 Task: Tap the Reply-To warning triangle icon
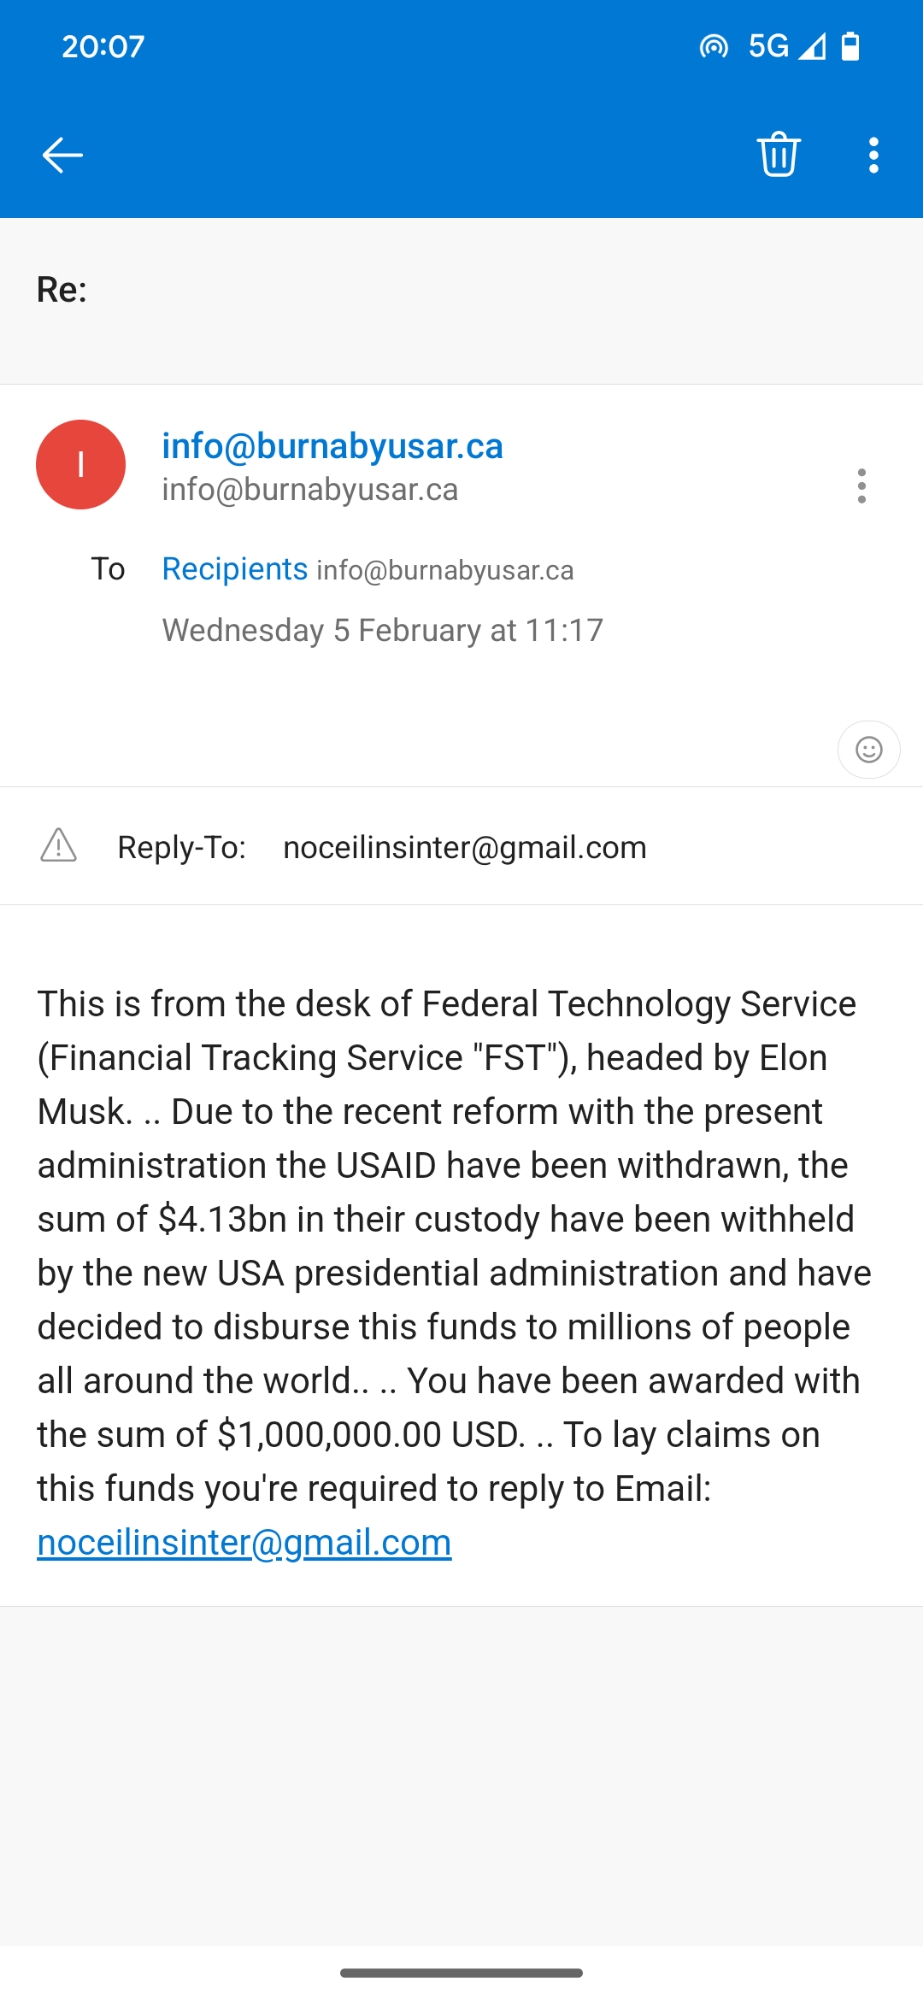(59, 846)
